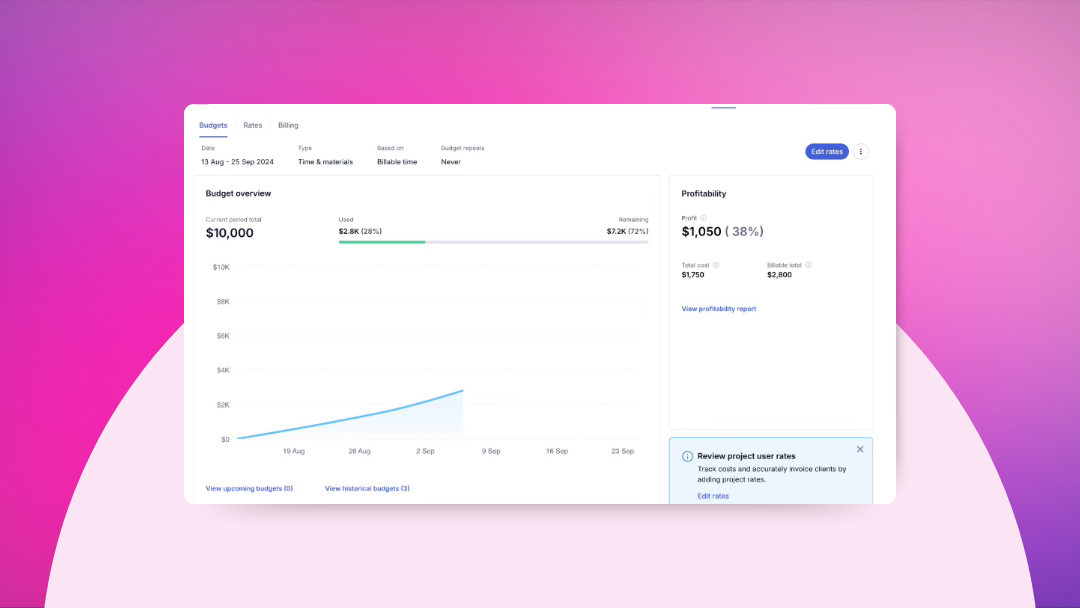The height and width of the screenshot is (608, 1080).
Task: View historical budgets
Action: tap(366, 488)
